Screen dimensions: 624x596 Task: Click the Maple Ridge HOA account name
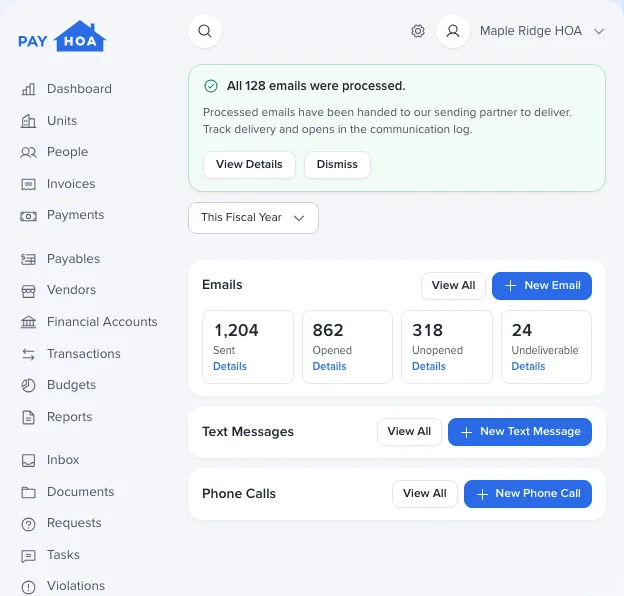(530, 31)
